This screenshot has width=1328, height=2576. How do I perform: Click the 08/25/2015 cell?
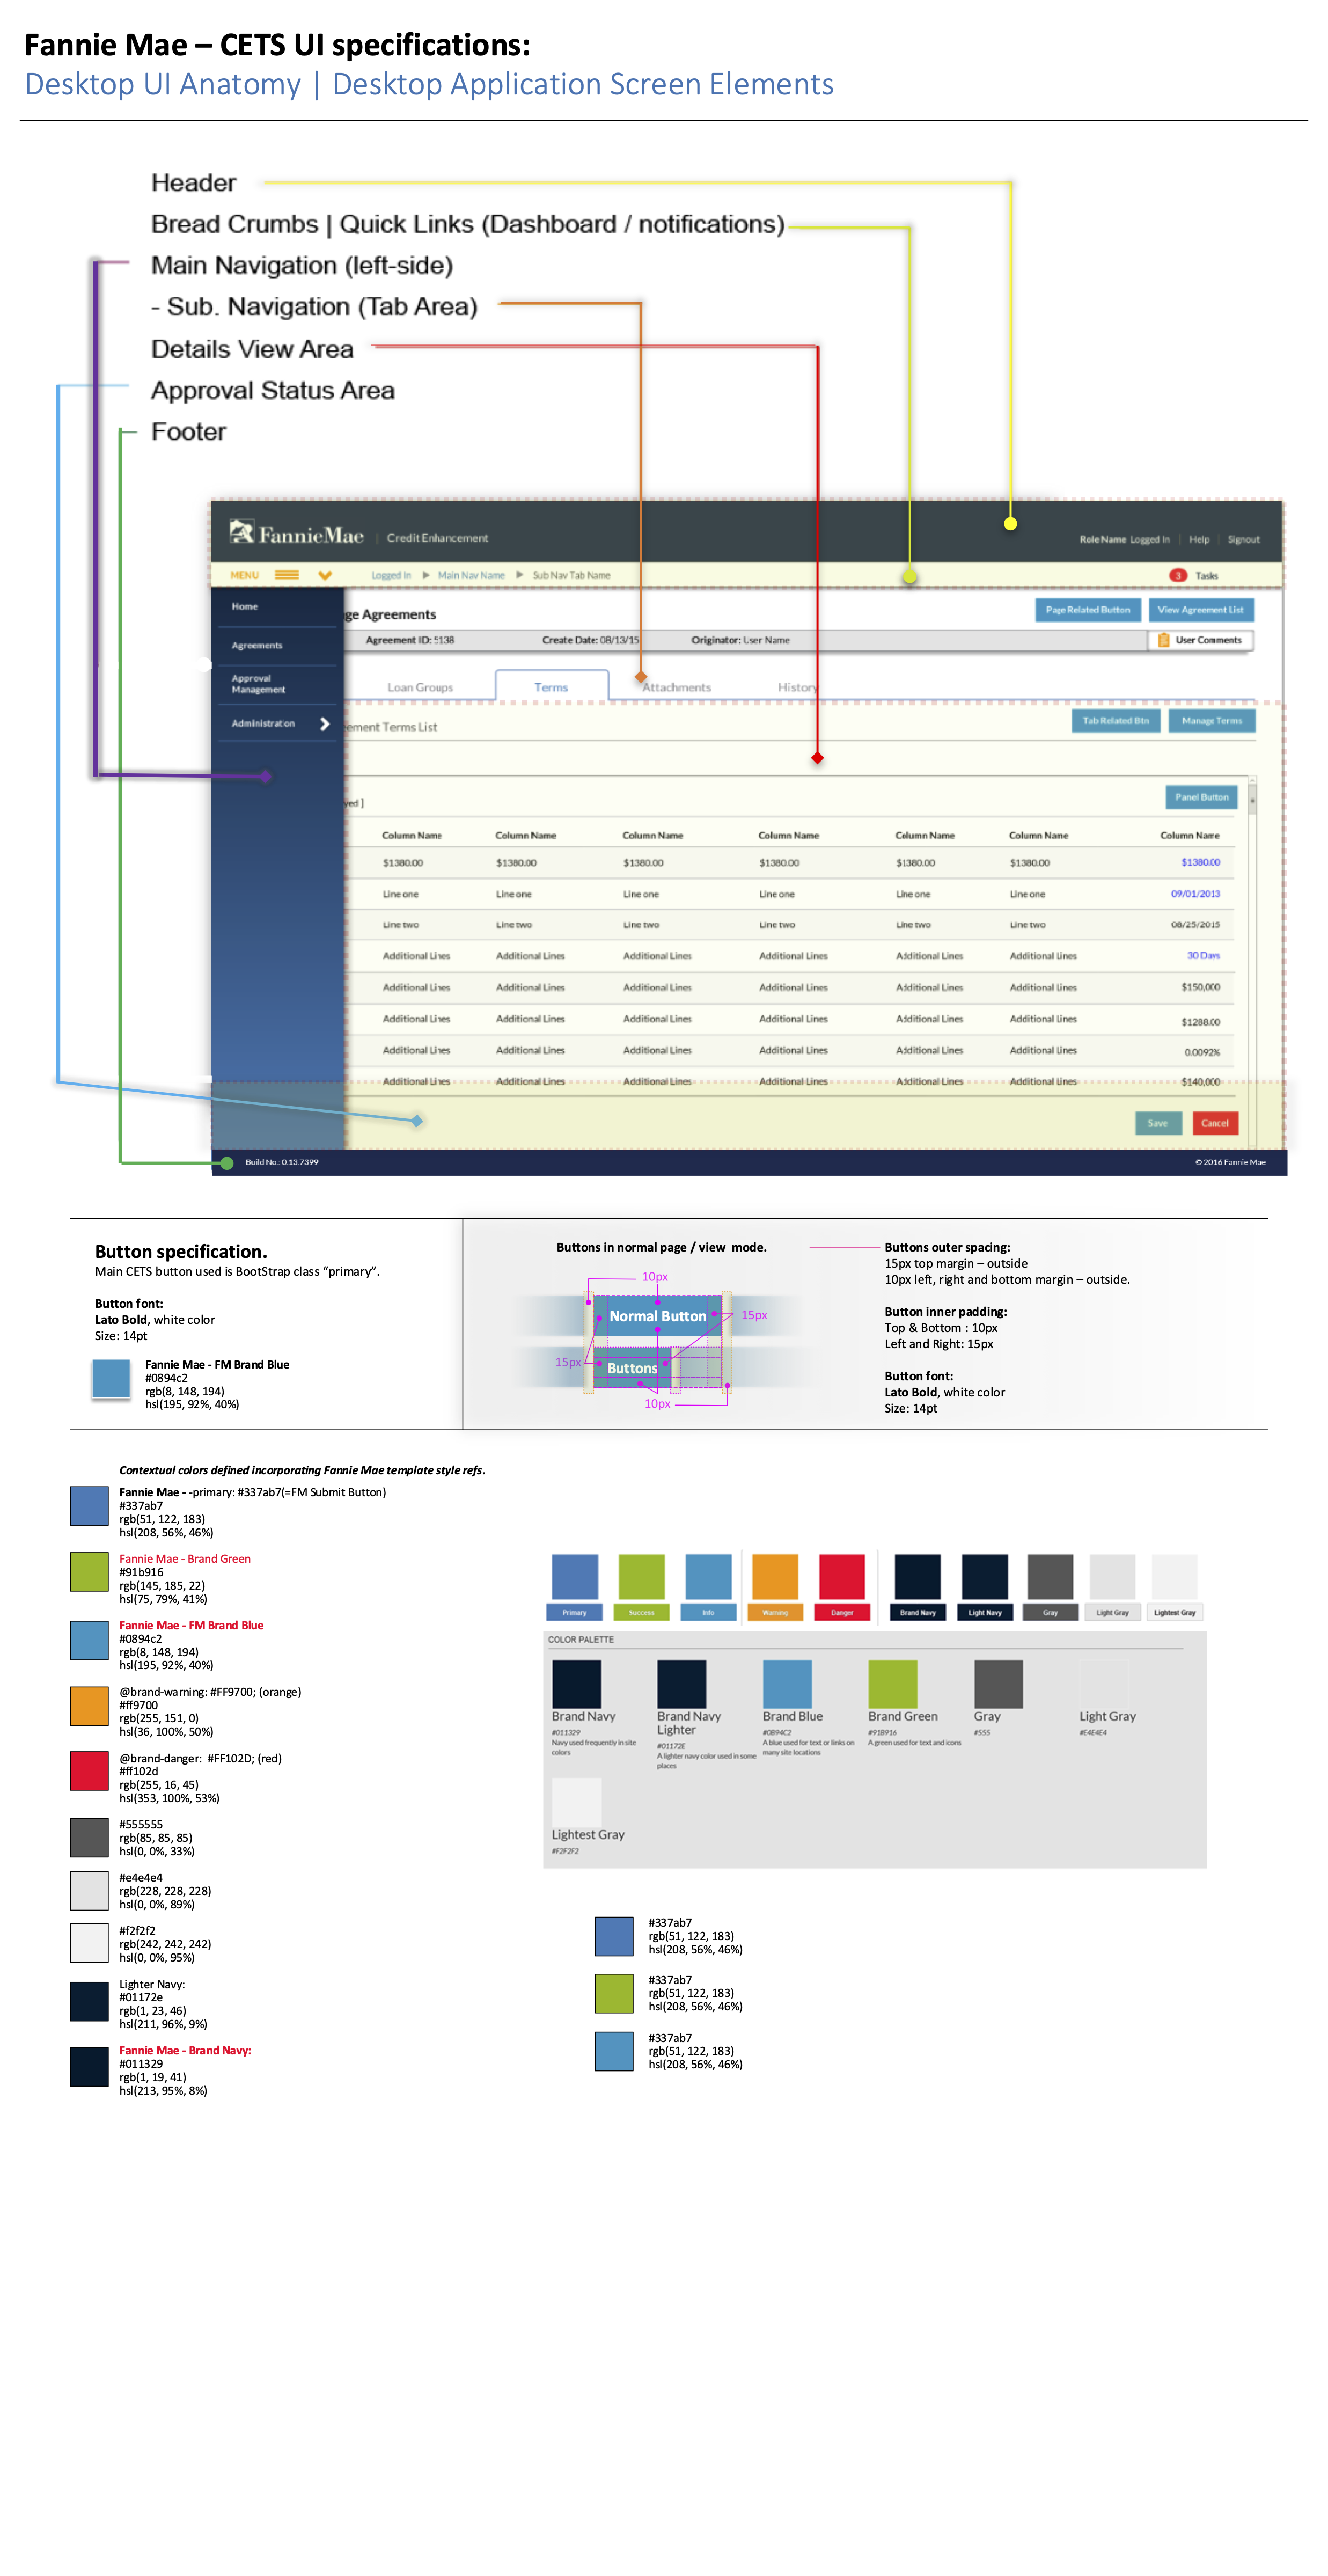(x=1195, y=925)
